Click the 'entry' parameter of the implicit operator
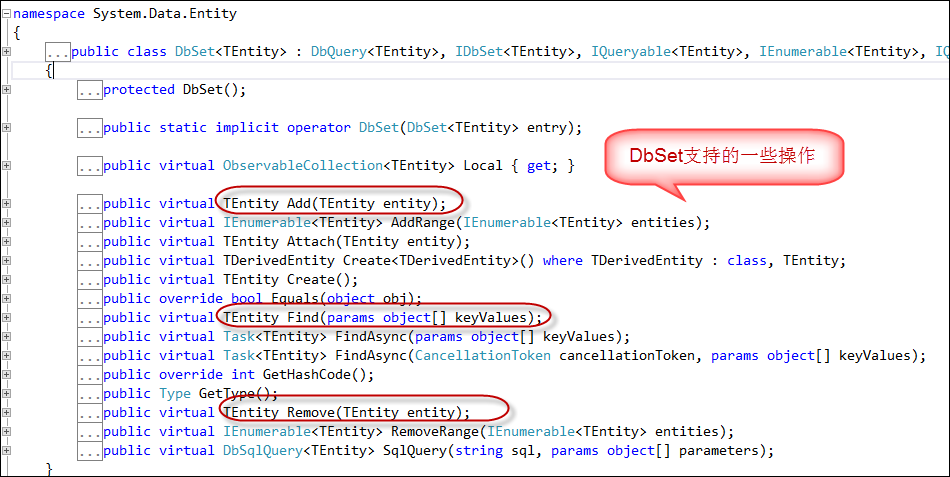Image resolution: width=950 pixels, height=477 pixels. (547, 127)
